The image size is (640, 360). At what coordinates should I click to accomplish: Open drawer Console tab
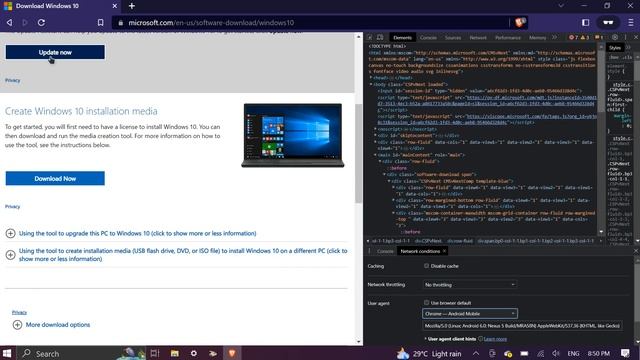point(385,251)
